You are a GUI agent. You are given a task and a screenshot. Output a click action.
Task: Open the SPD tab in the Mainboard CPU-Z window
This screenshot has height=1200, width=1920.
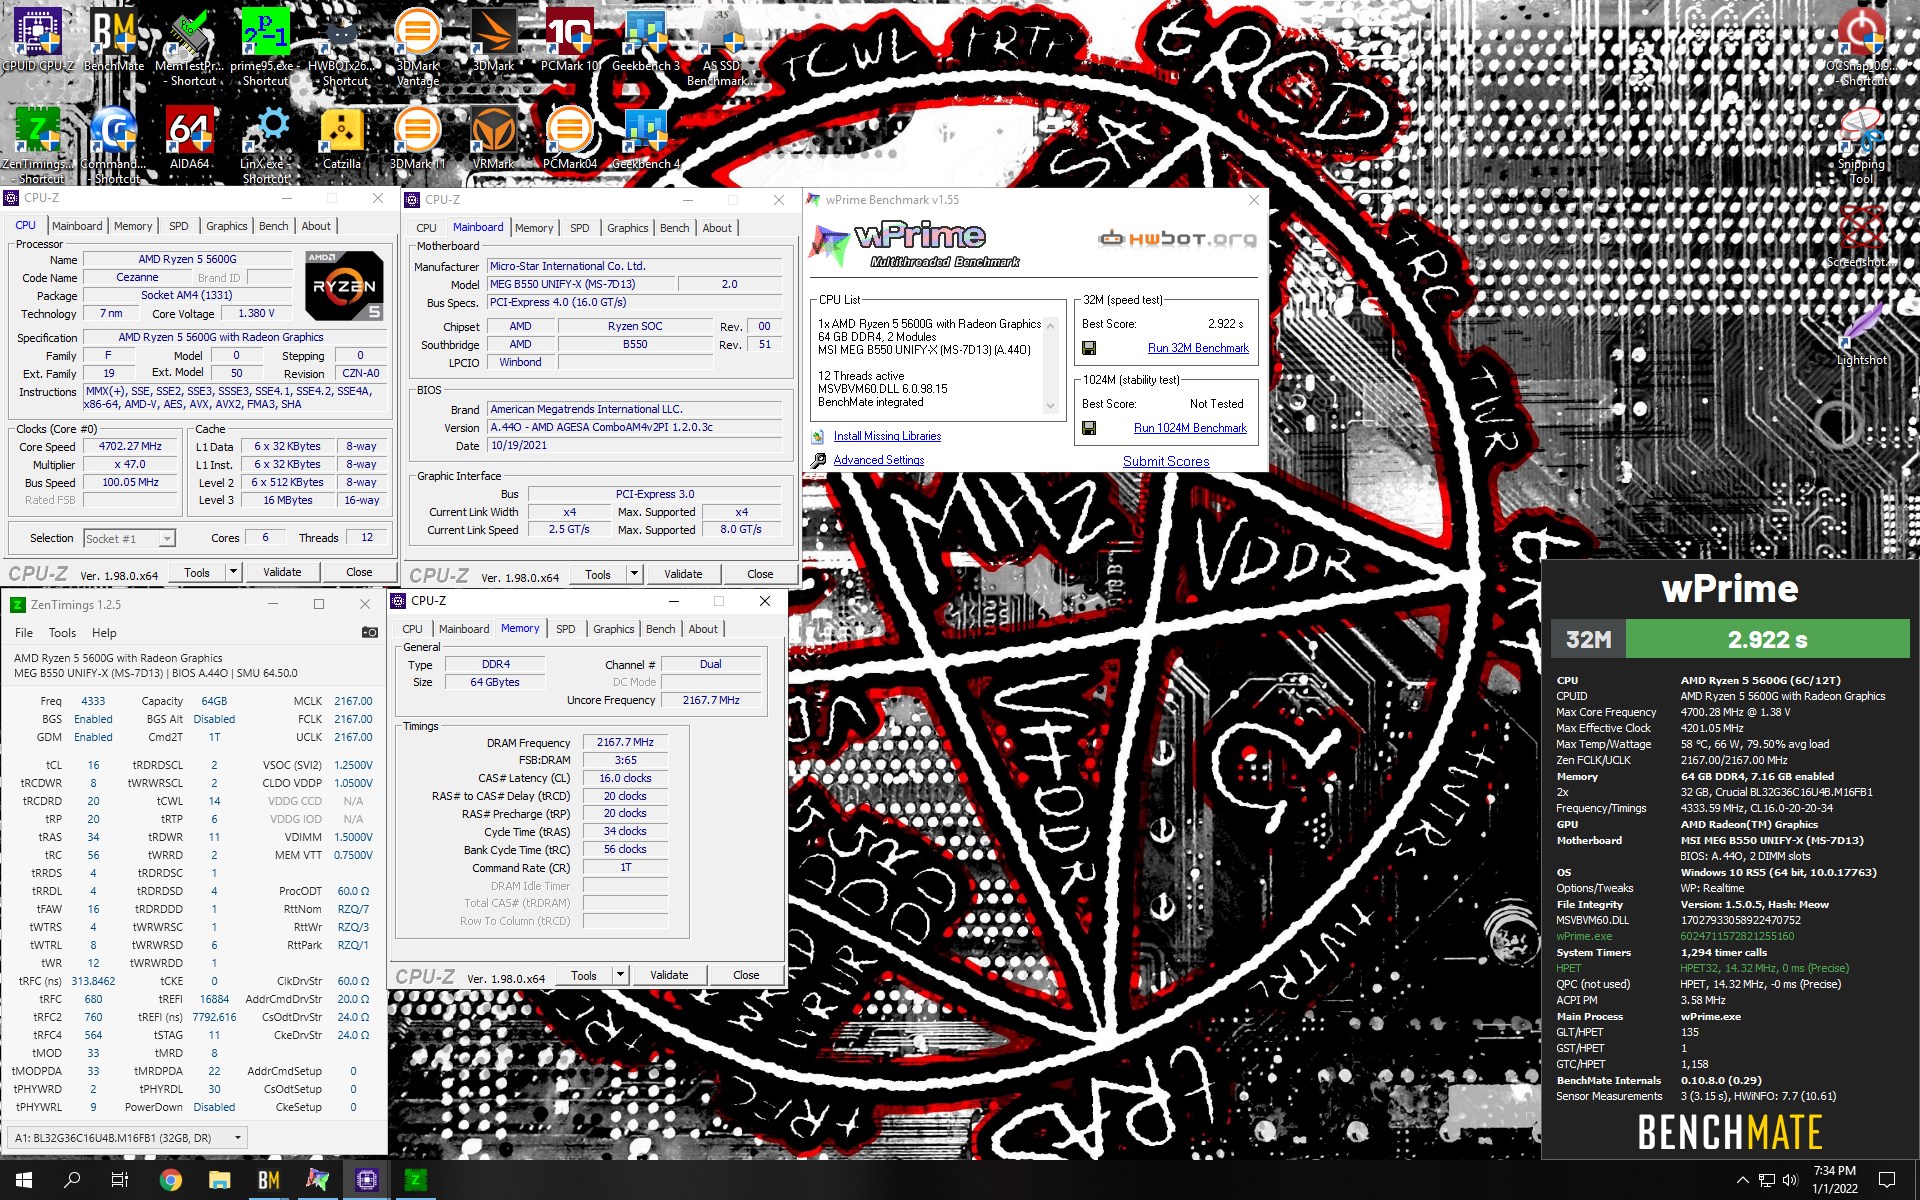coord(580,228)
